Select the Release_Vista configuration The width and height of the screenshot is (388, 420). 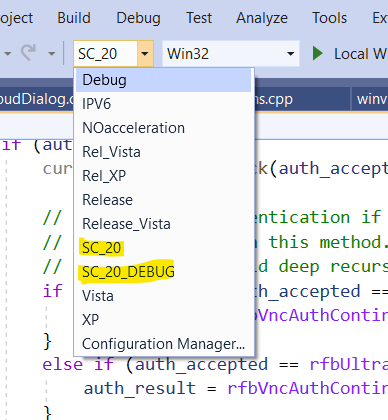coord(163,224)
